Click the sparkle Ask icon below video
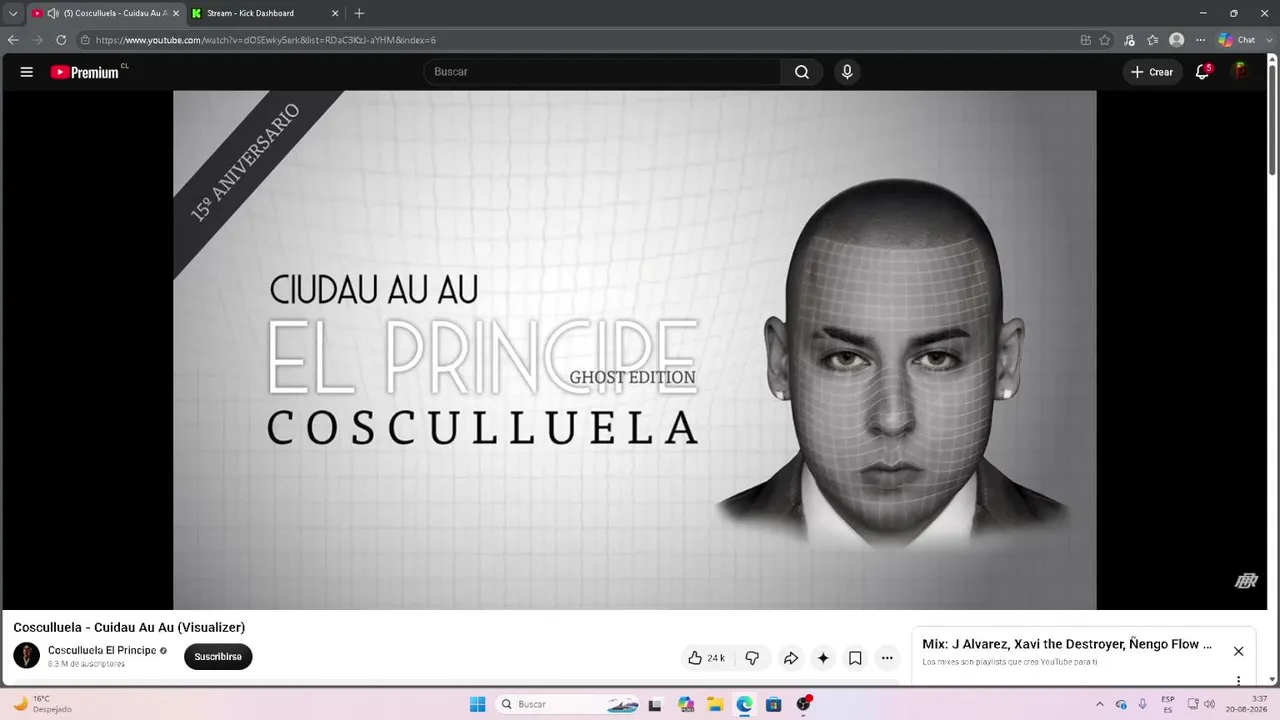The image size is (1280, 720). (x=823, y=658)
